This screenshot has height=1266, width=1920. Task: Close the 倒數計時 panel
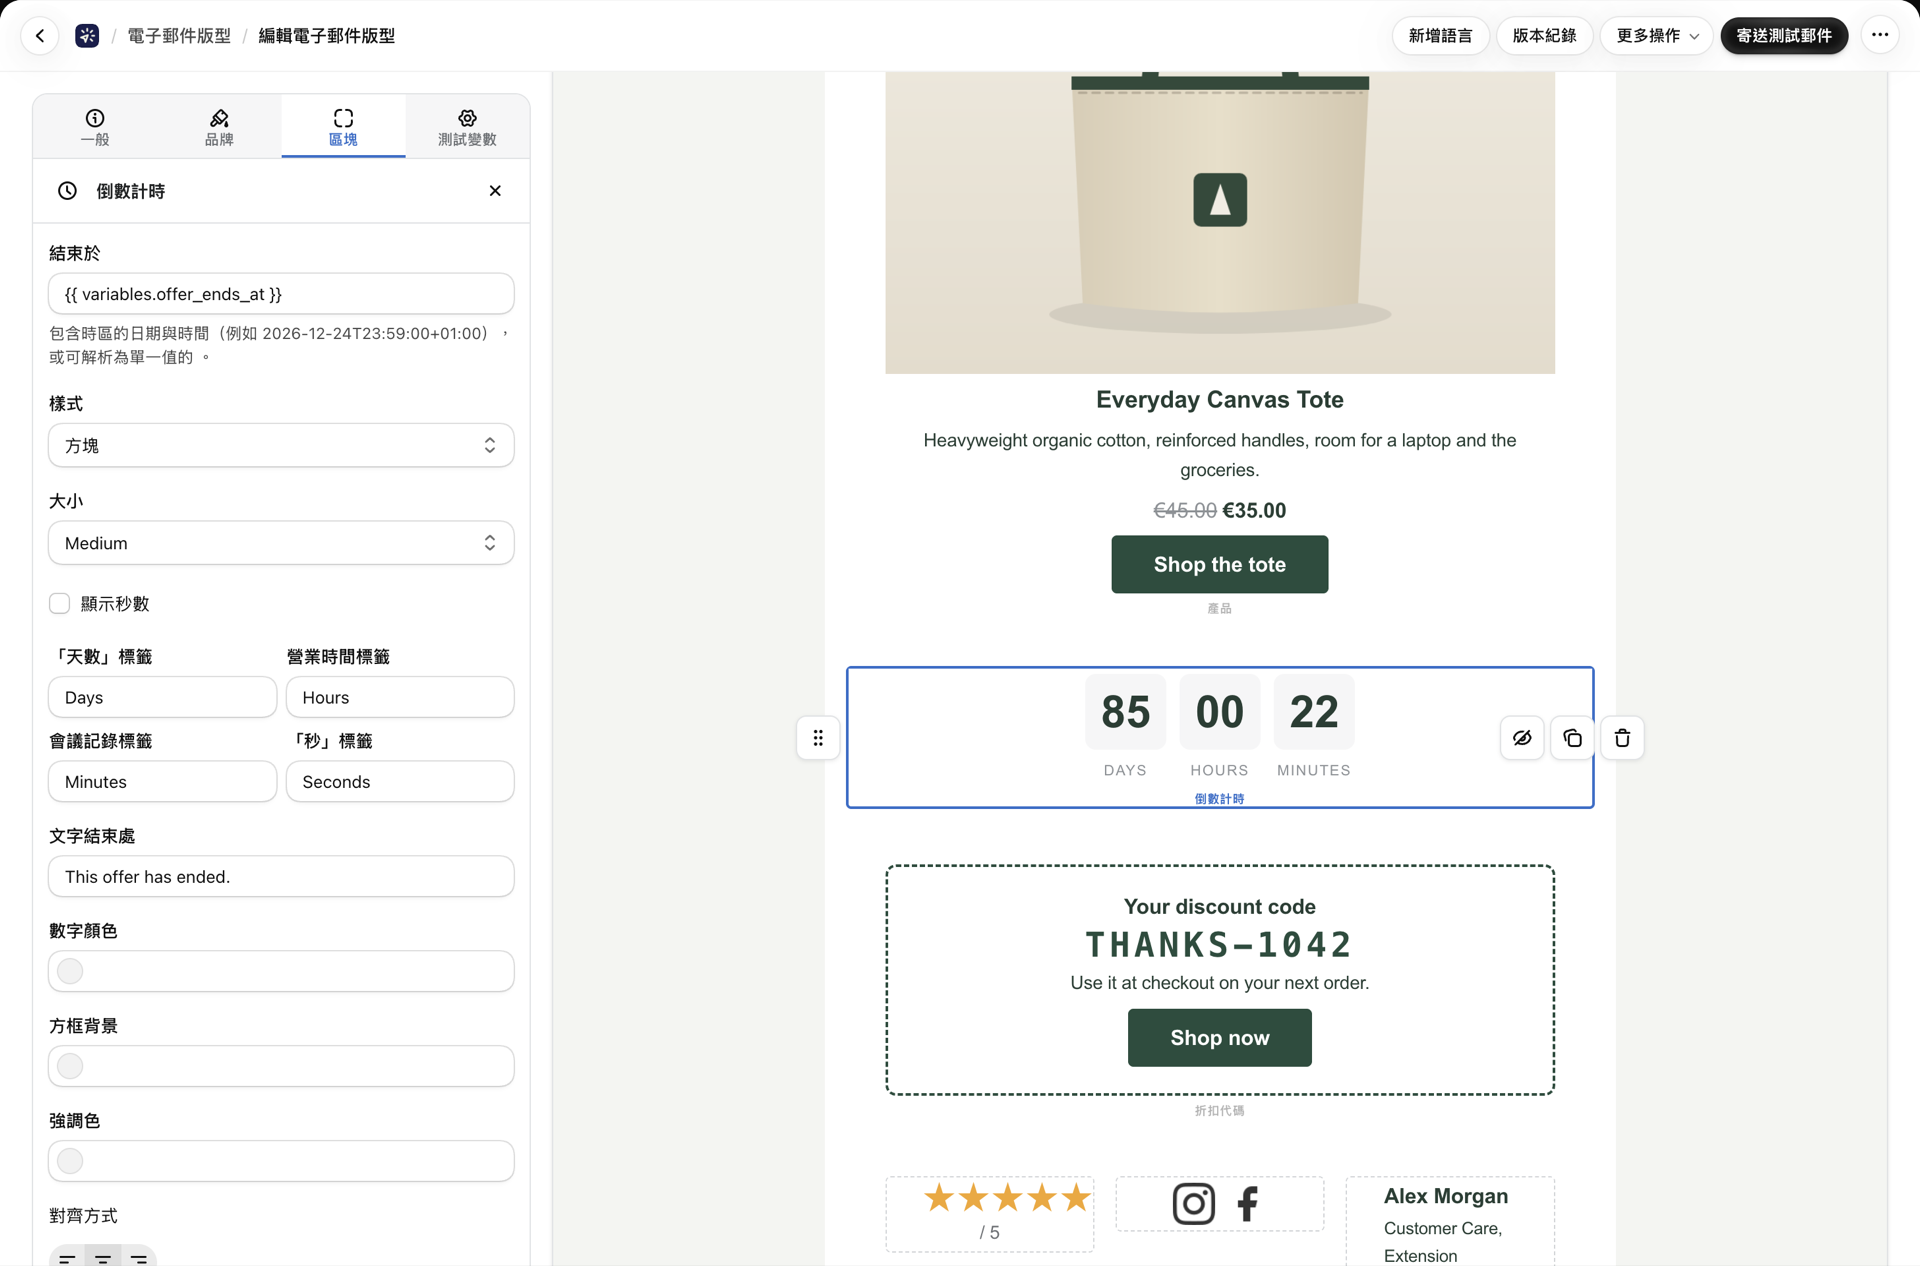coord(495,191)
